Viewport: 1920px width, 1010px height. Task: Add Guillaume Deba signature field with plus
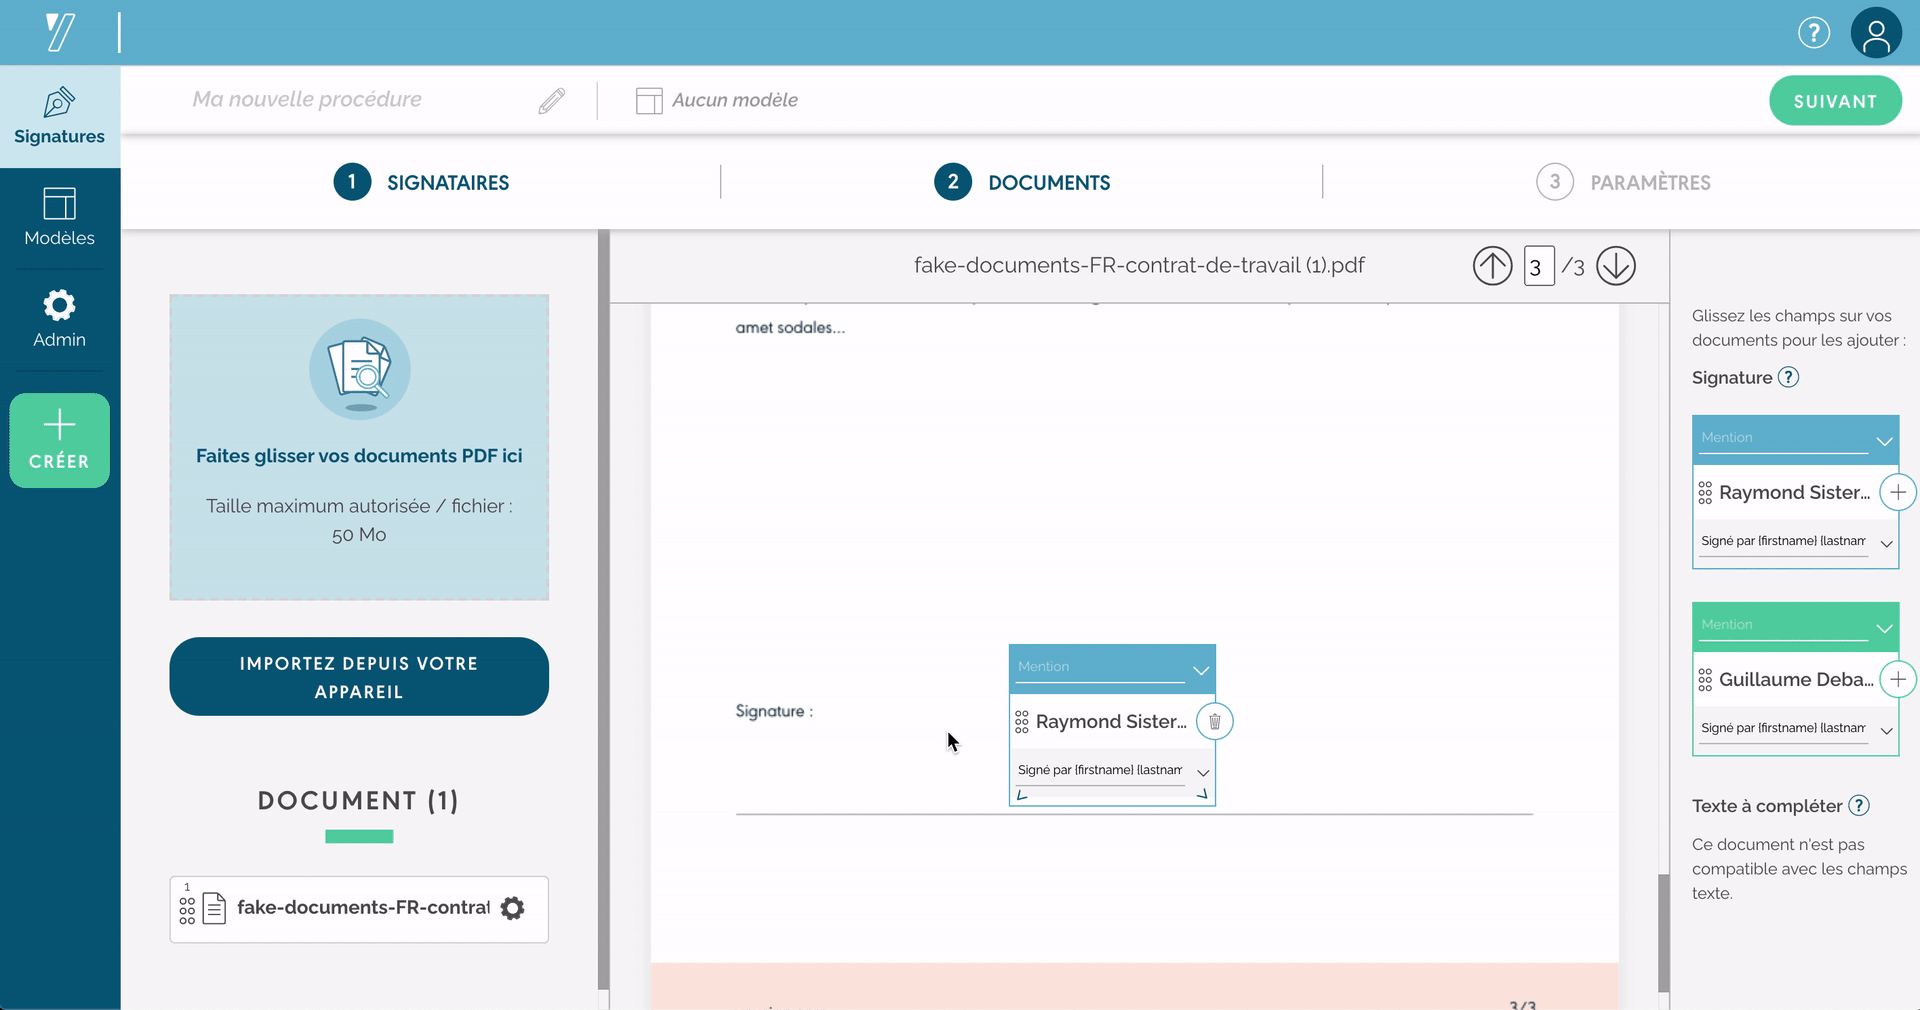tap(1897, 680)
